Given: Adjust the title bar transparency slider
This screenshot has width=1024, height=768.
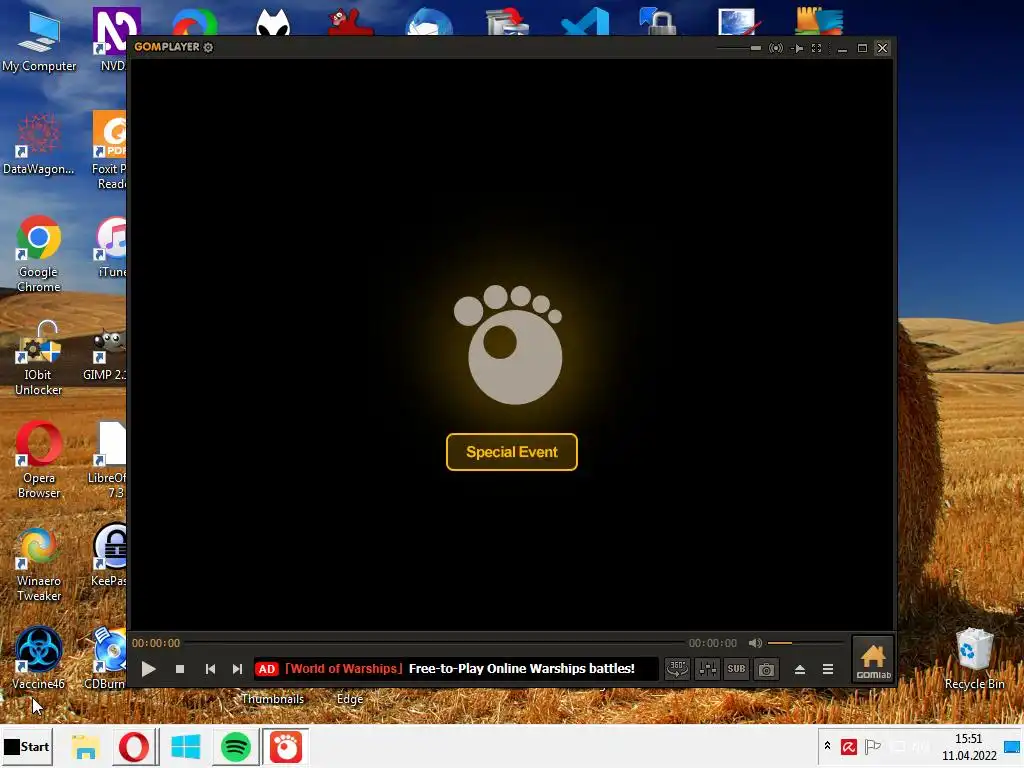Looking at the screenshot, I should pos(739,48).
